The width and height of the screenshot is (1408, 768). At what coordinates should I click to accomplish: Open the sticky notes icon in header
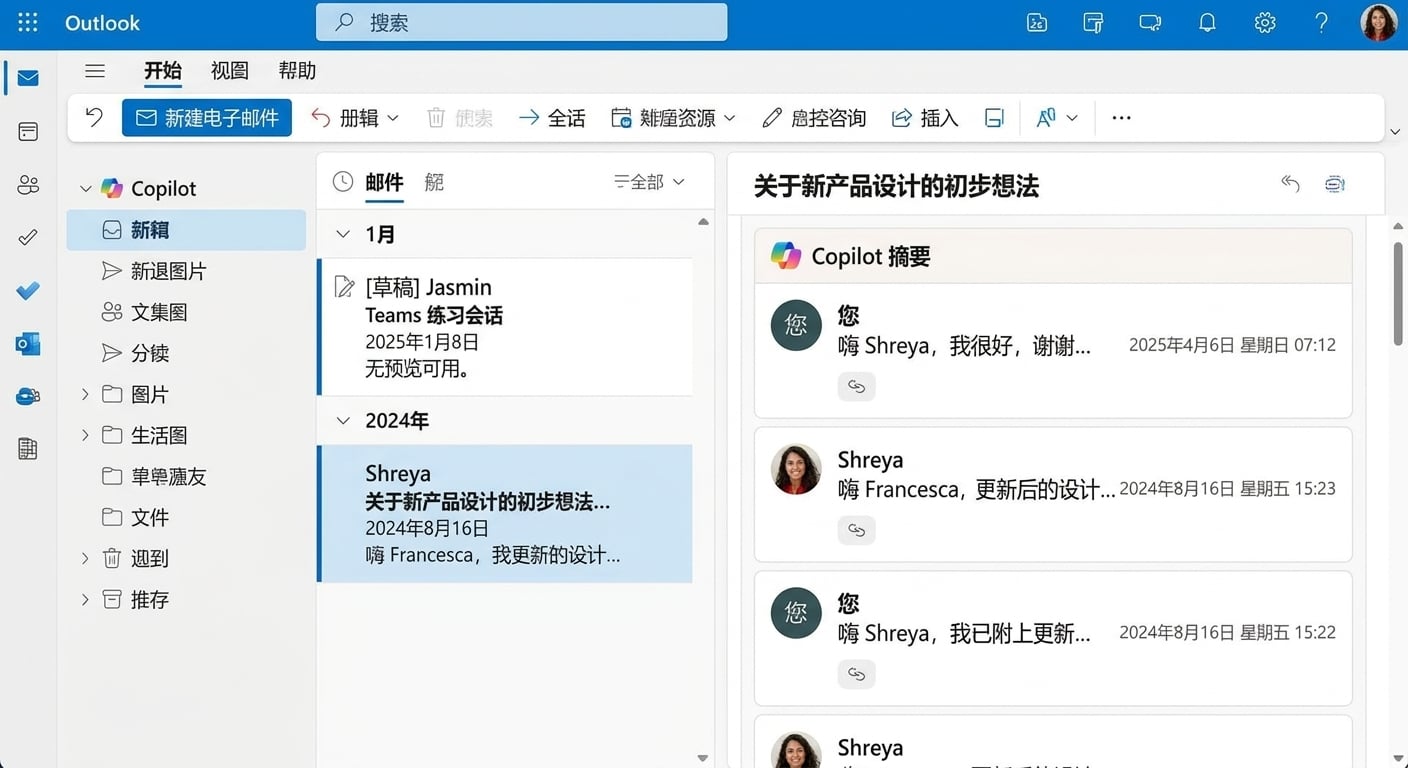click(1093, 23)
